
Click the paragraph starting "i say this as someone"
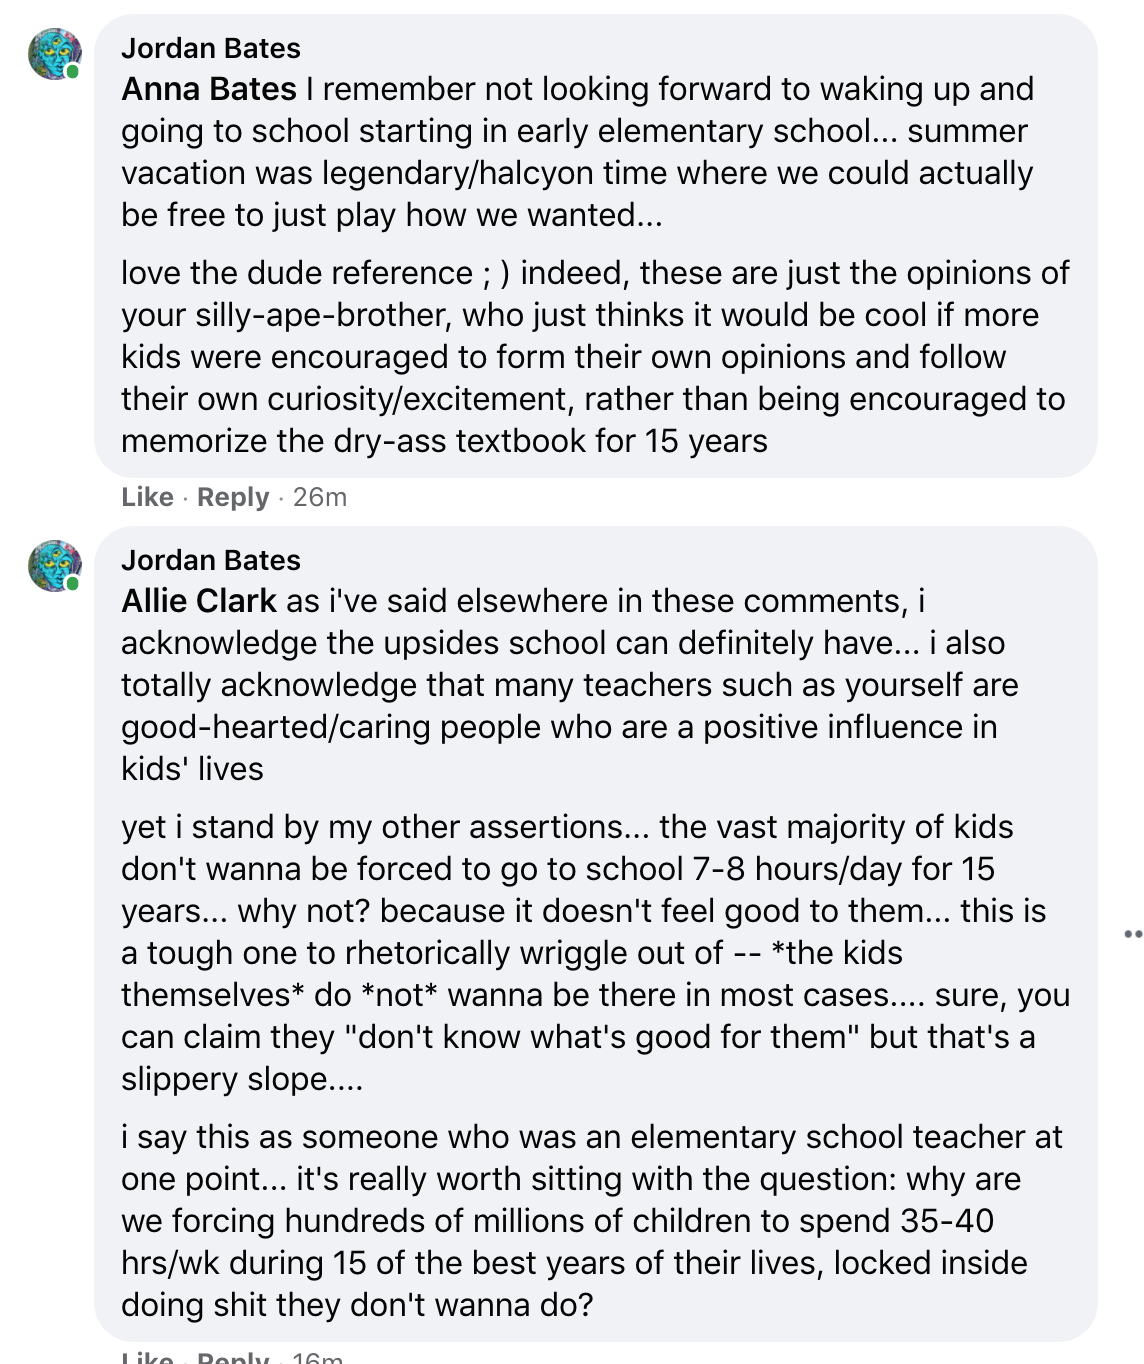(590, 1221)
